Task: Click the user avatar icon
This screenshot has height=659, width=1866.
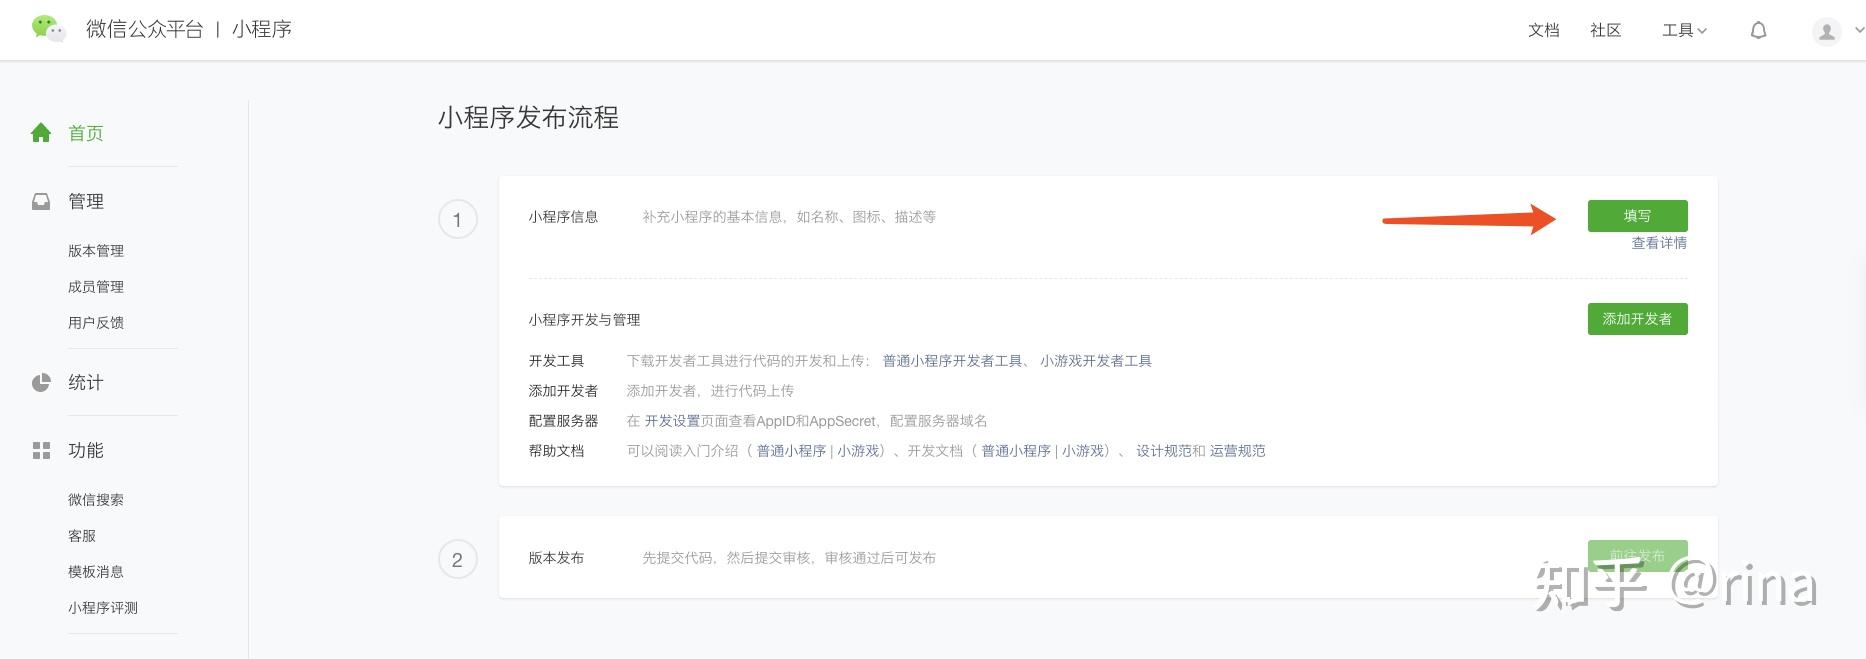Action: 1826,31
